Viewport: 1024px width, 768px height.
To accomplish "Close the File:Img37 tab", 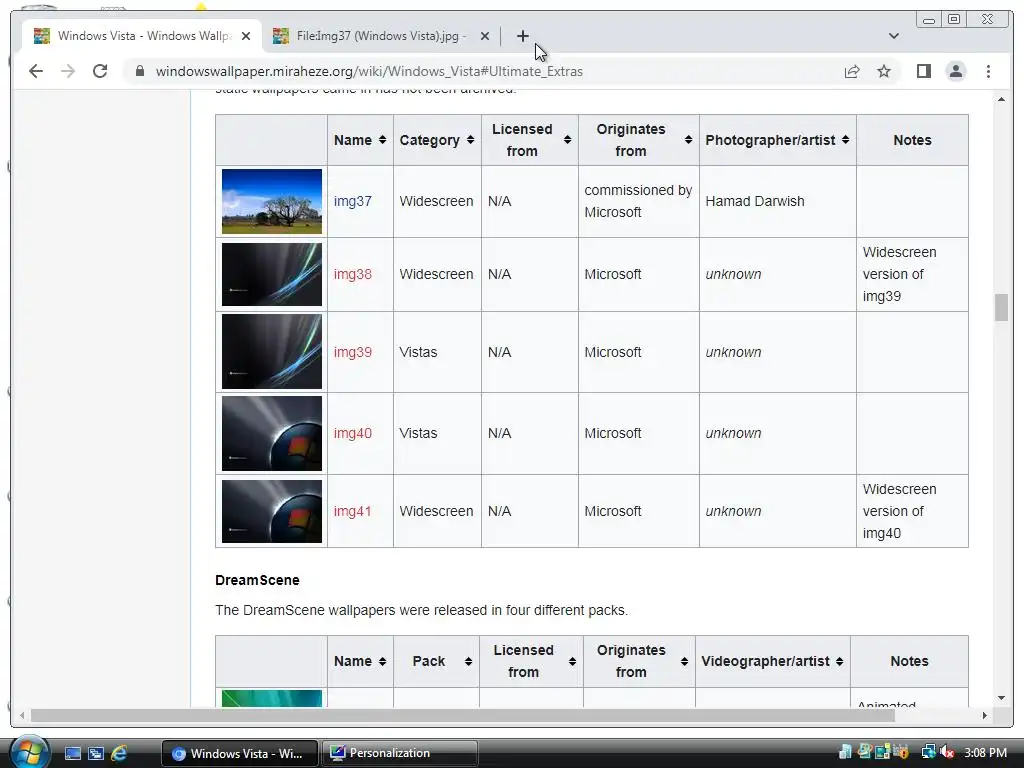I will (x=485, y=36).
